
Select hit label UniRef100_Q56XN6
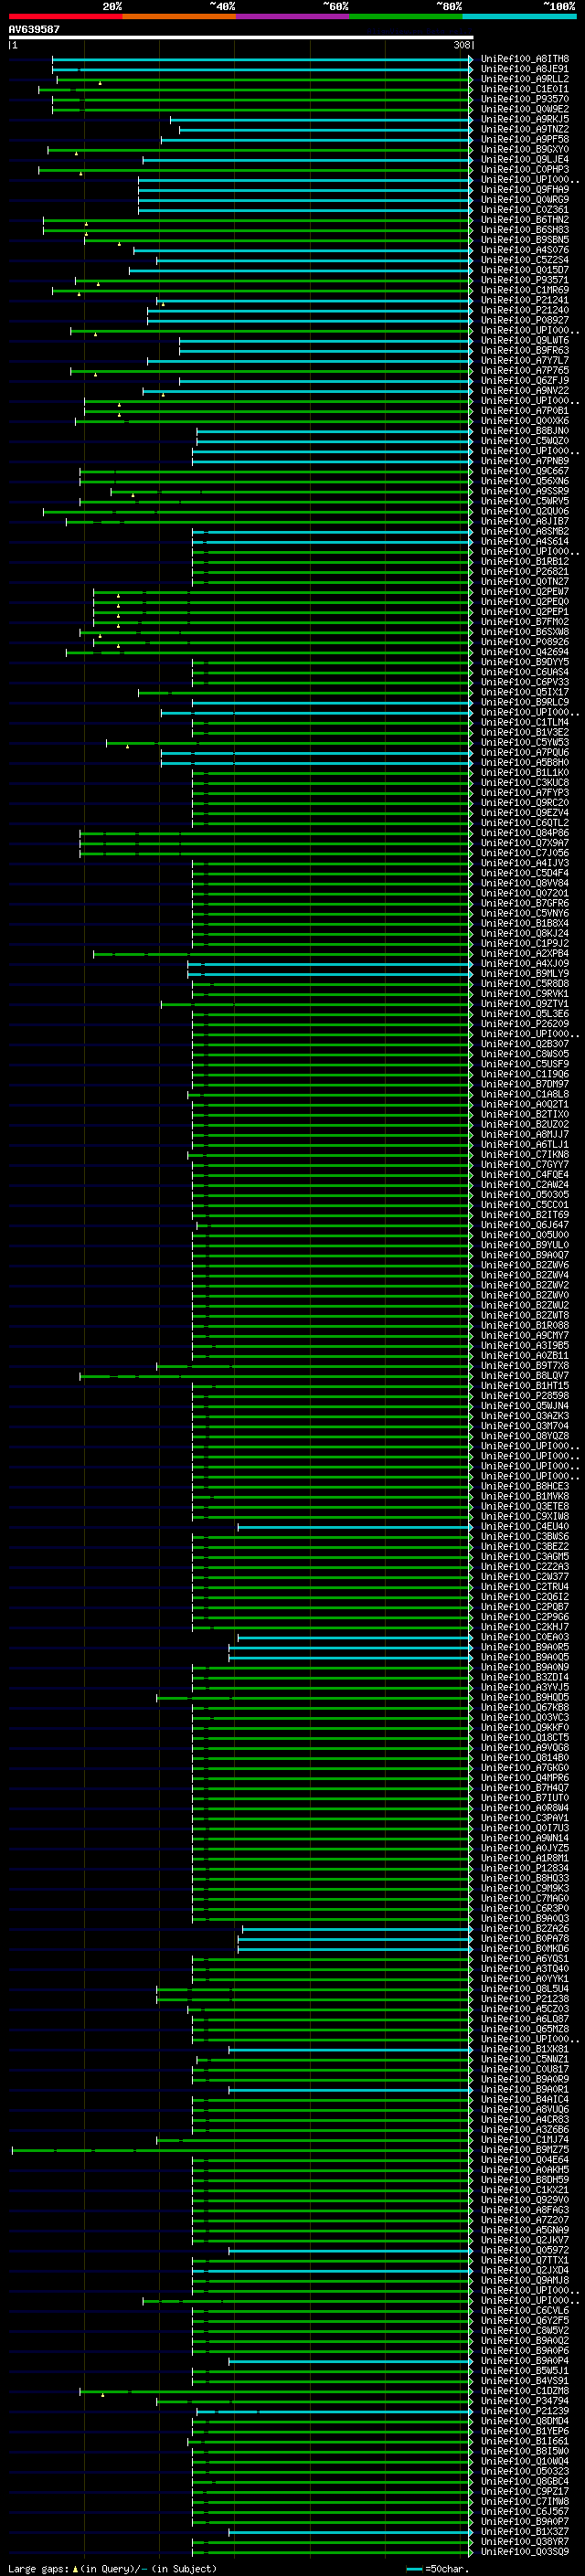(x=525, y=481)
